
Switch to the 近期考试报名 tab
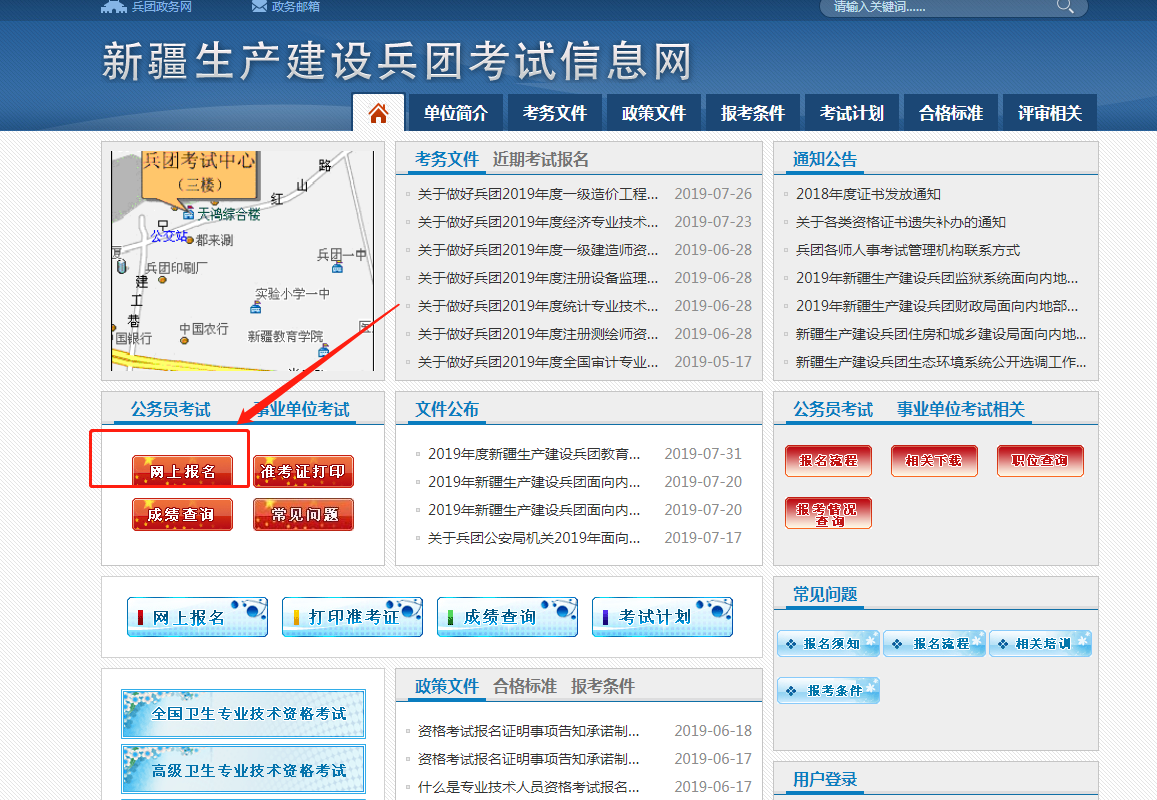click(x=541, y=159)
